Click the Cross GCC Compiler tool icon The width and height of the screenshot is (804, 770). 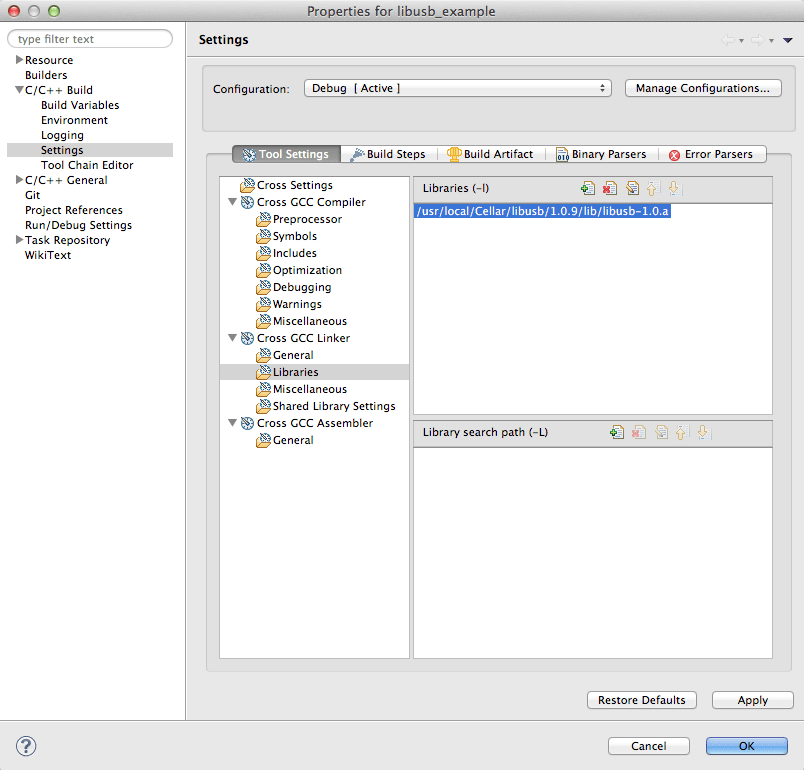pyautogui.click(x=247, y=202)
